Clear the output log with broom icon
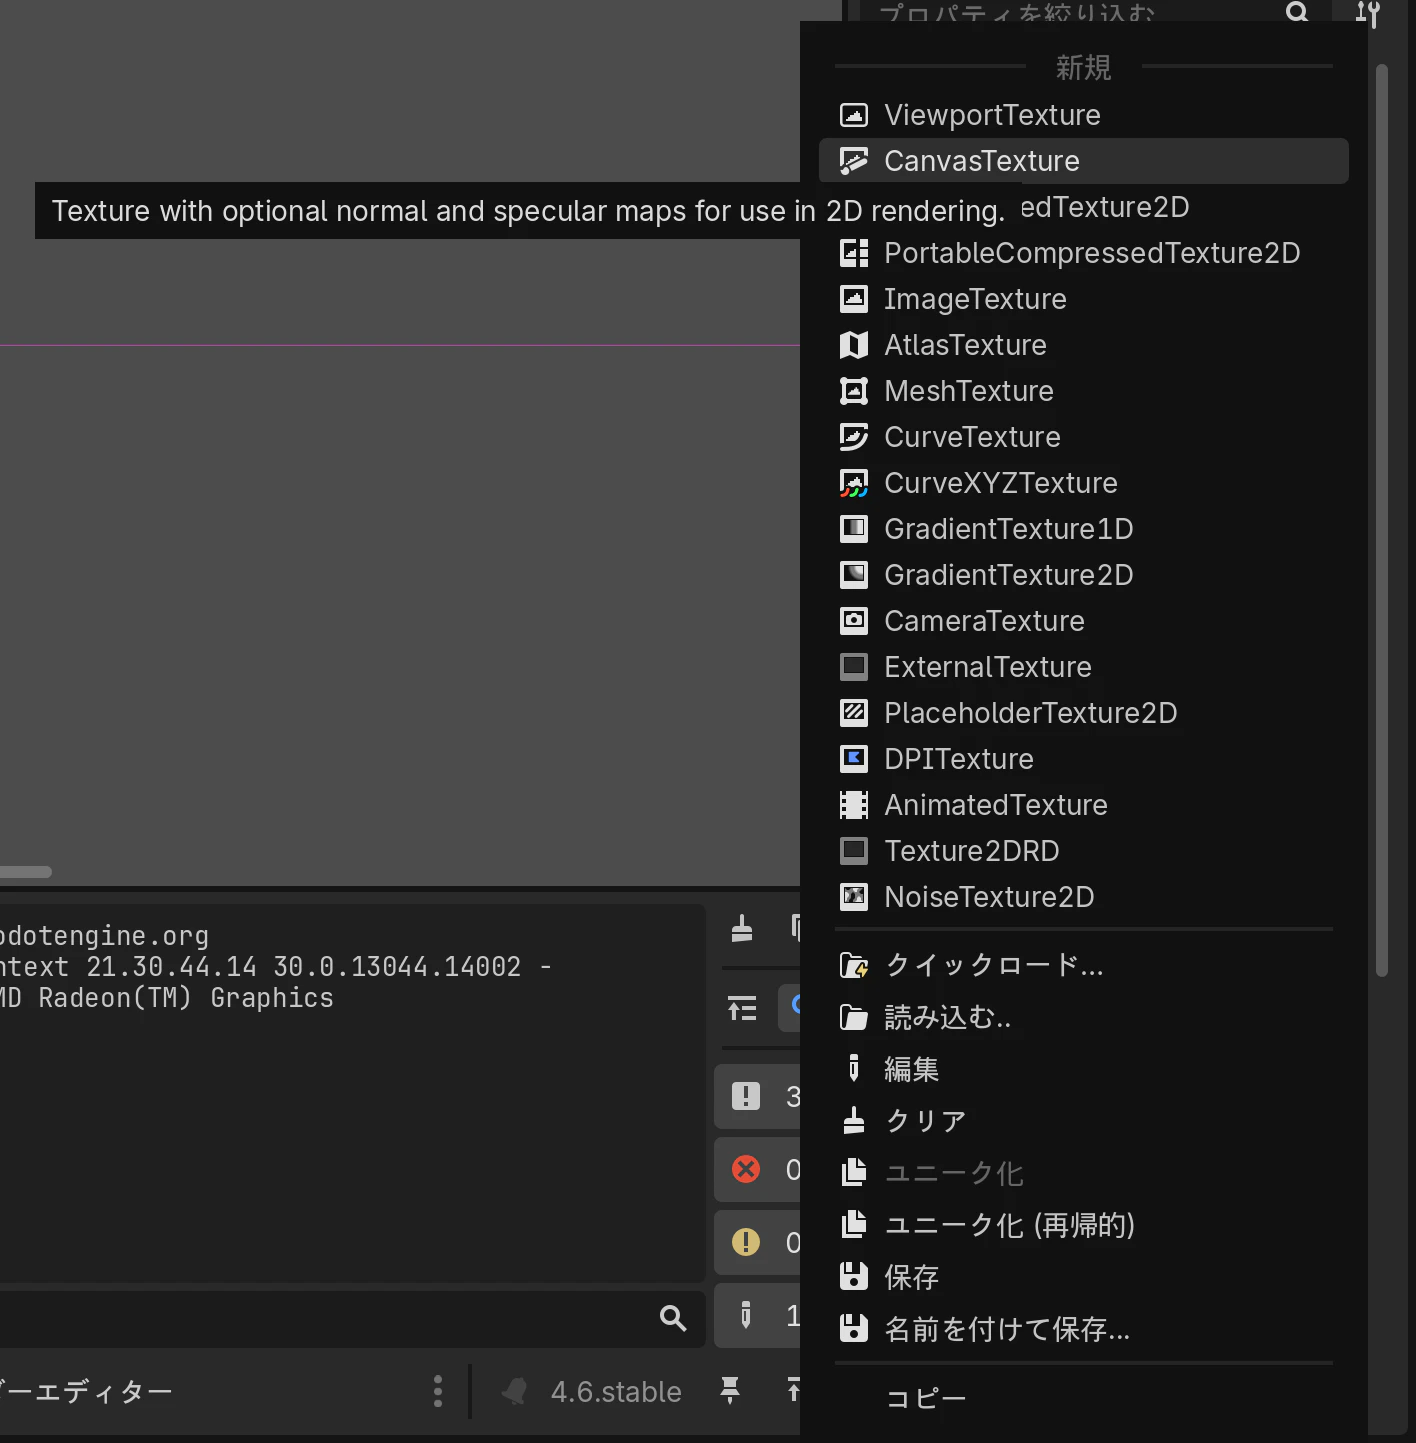 point(742,929)
